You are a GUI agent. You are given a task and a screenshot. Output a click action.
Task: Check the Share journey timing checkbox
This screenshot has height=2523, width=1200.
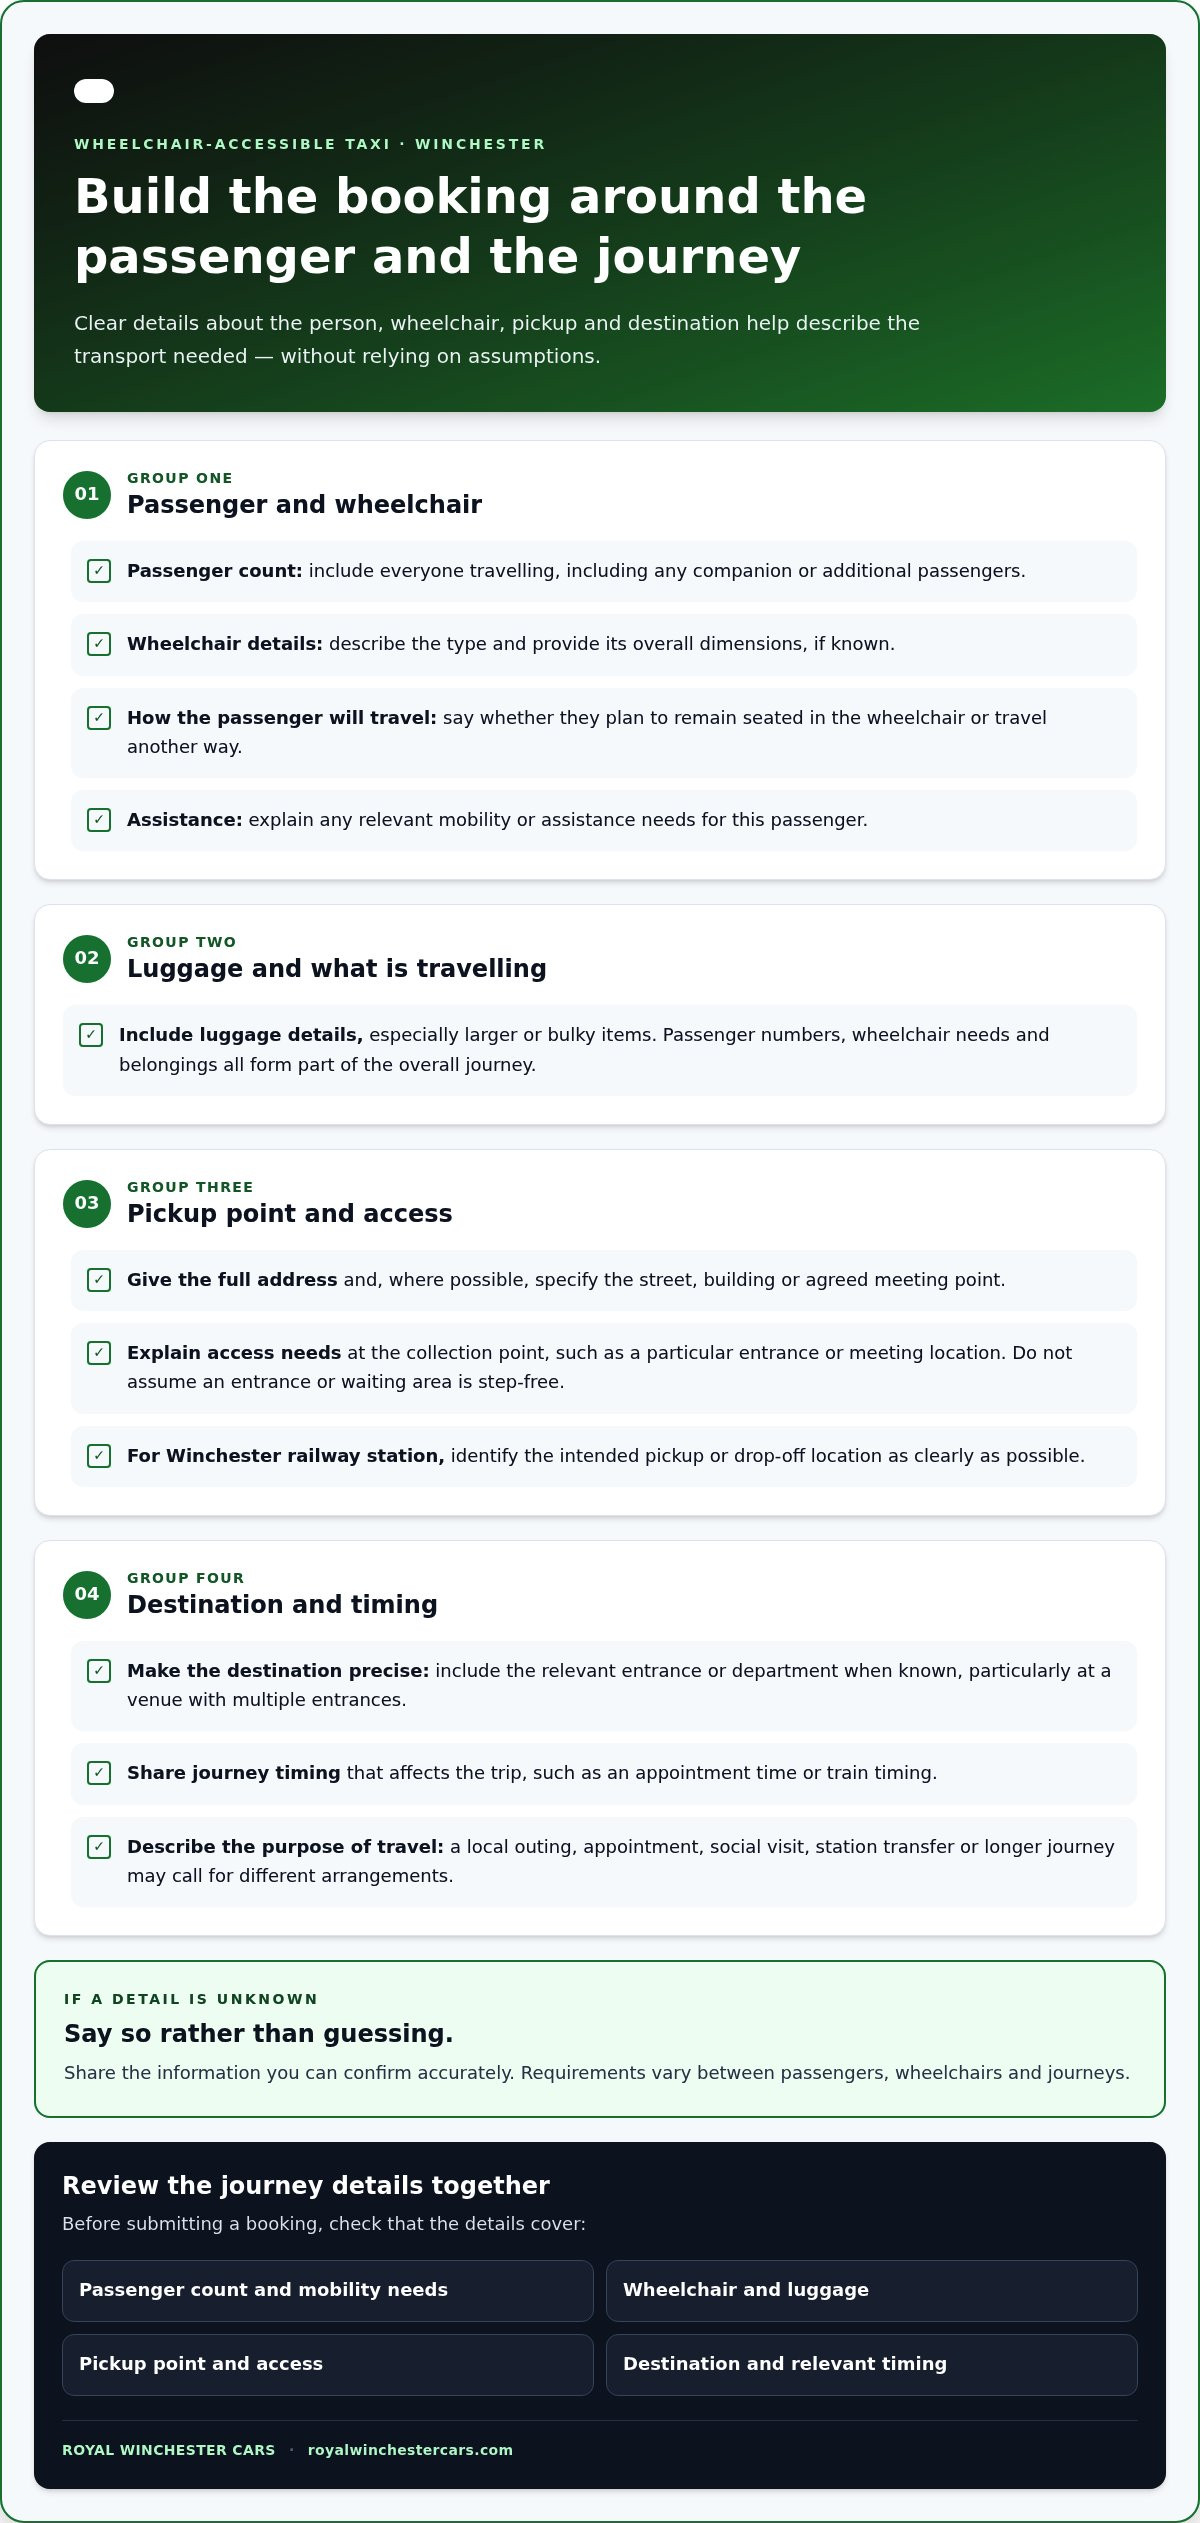[x=99, y=1773]
